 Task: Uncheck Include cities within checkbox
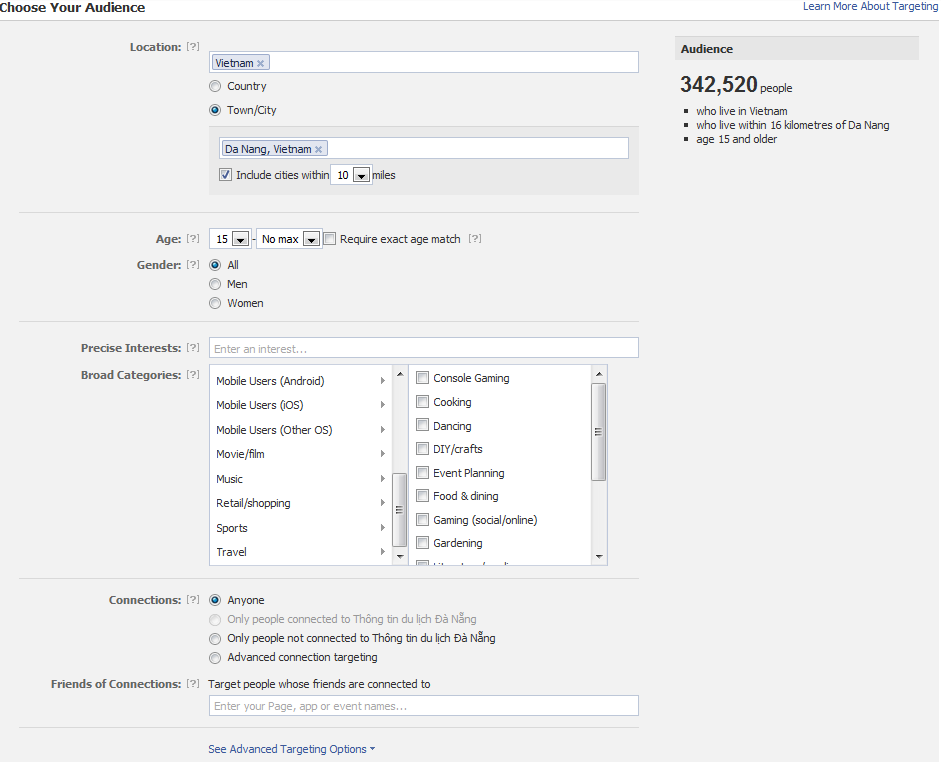pos(225,175)
